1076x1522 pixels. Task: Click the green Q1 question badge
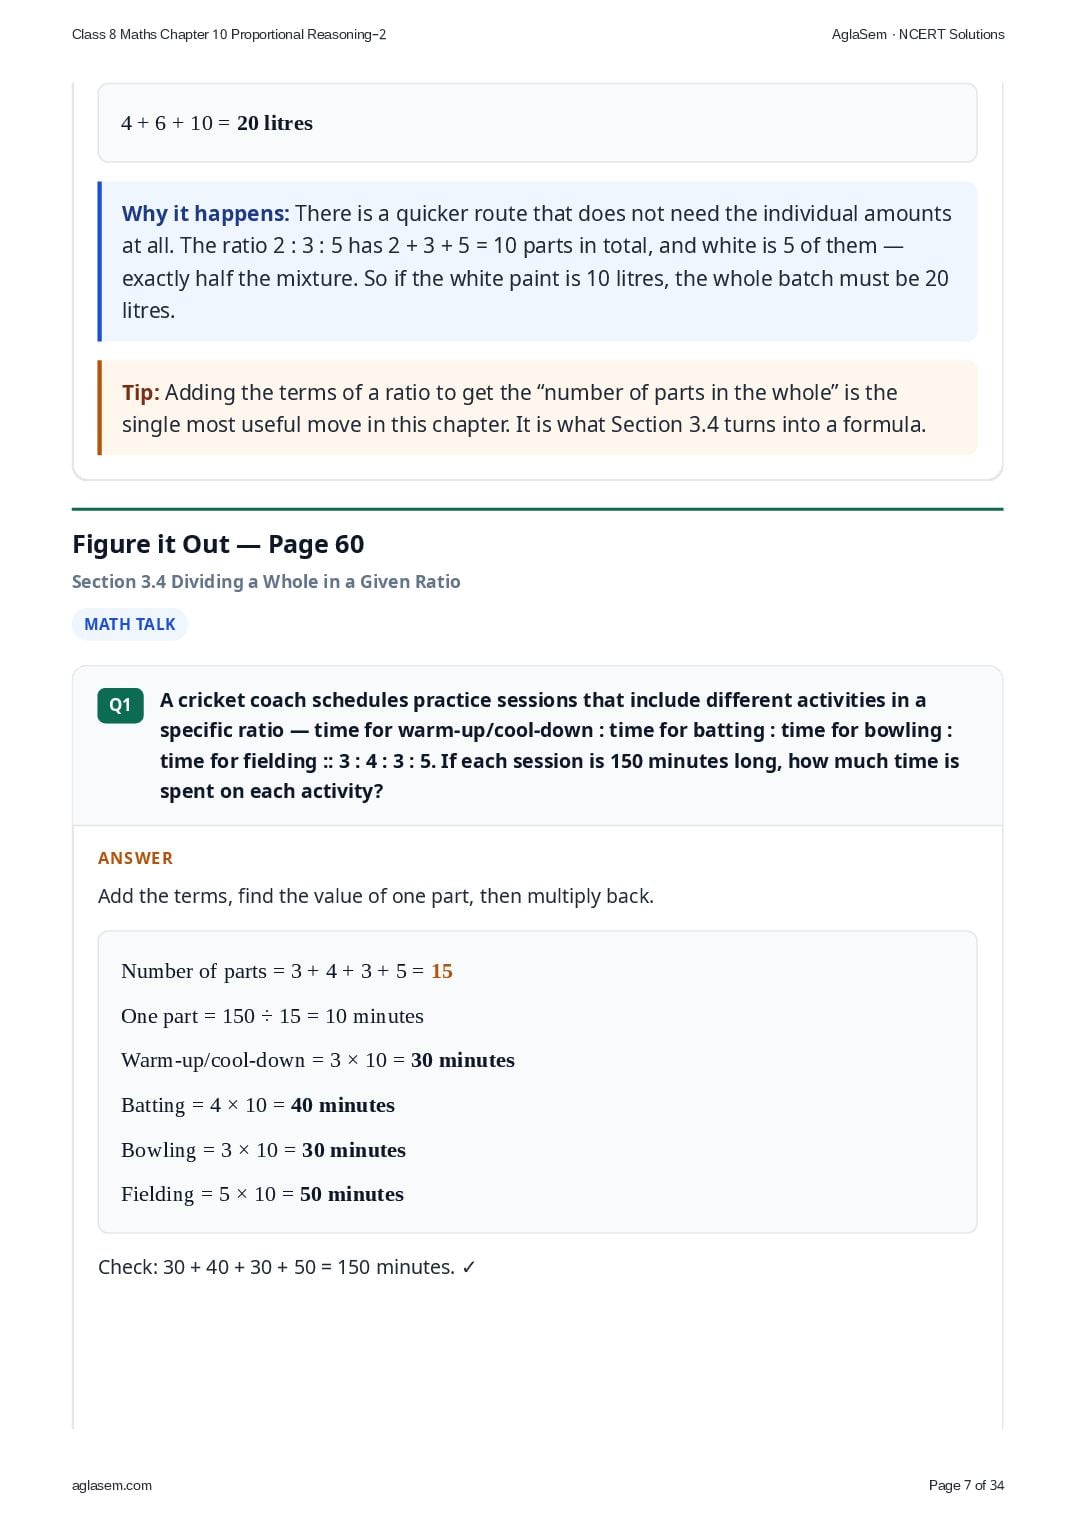120,705
